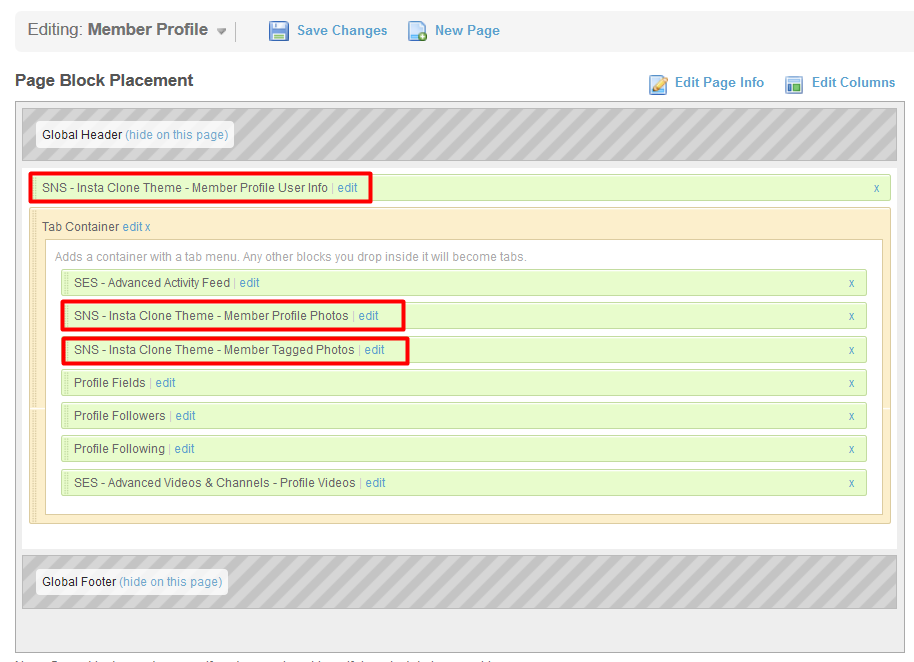
Task: Remove the Member Profile User Info block
Action: (x=876, y=188)
